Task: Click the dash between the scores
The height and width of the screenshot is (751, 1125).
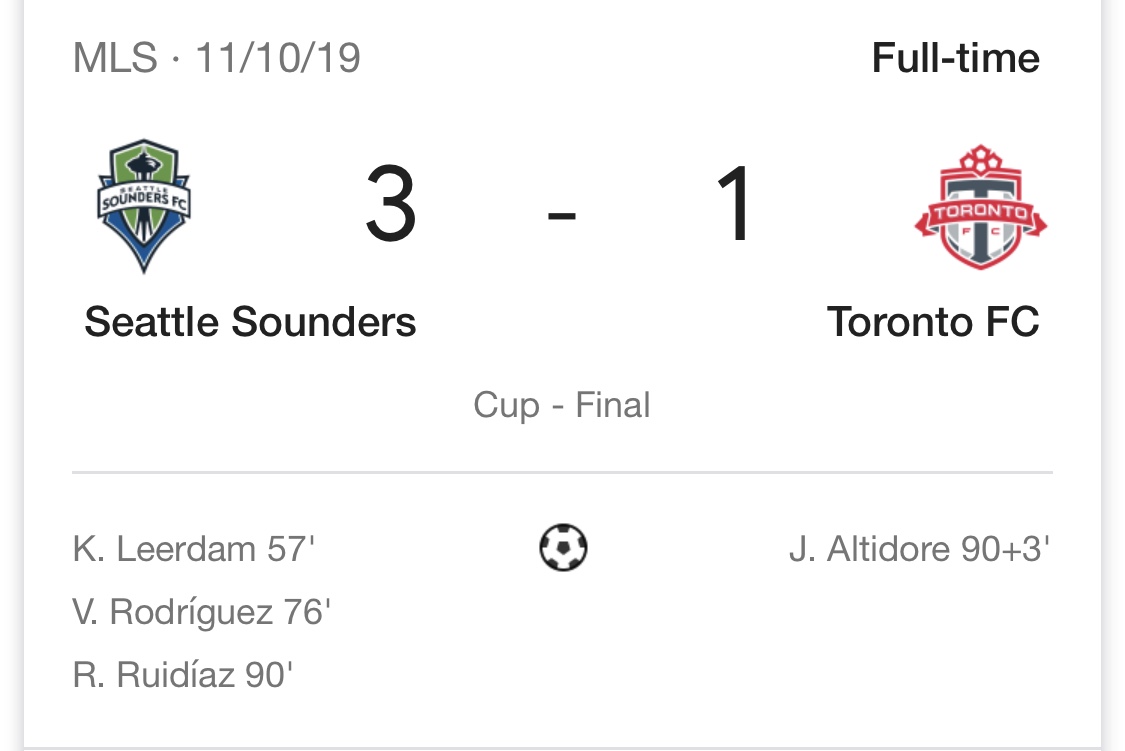Action: pos(562,215)
